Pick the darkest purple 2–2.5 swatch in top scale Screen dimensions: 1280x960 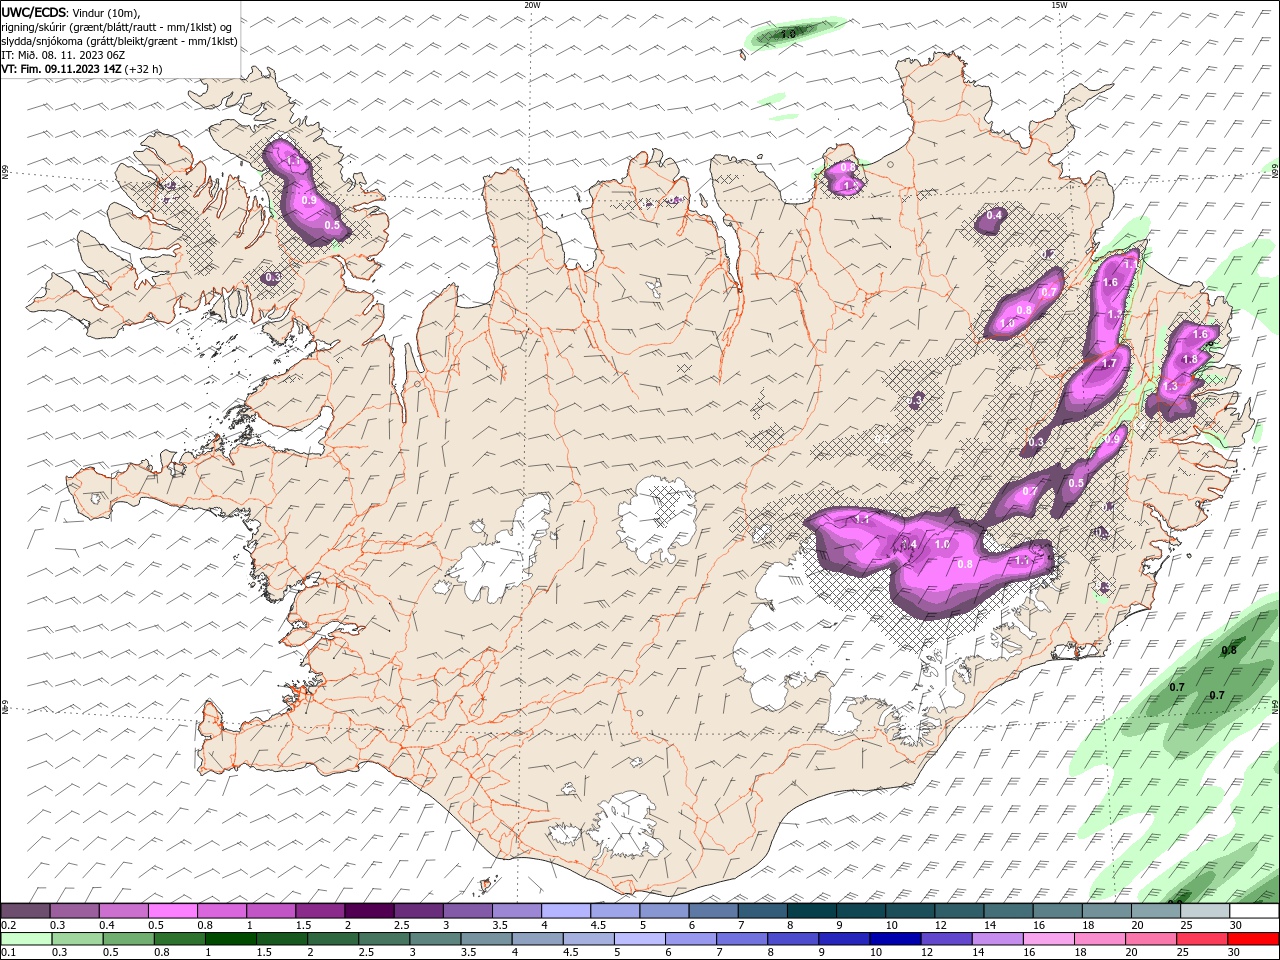tap(369, 911)
